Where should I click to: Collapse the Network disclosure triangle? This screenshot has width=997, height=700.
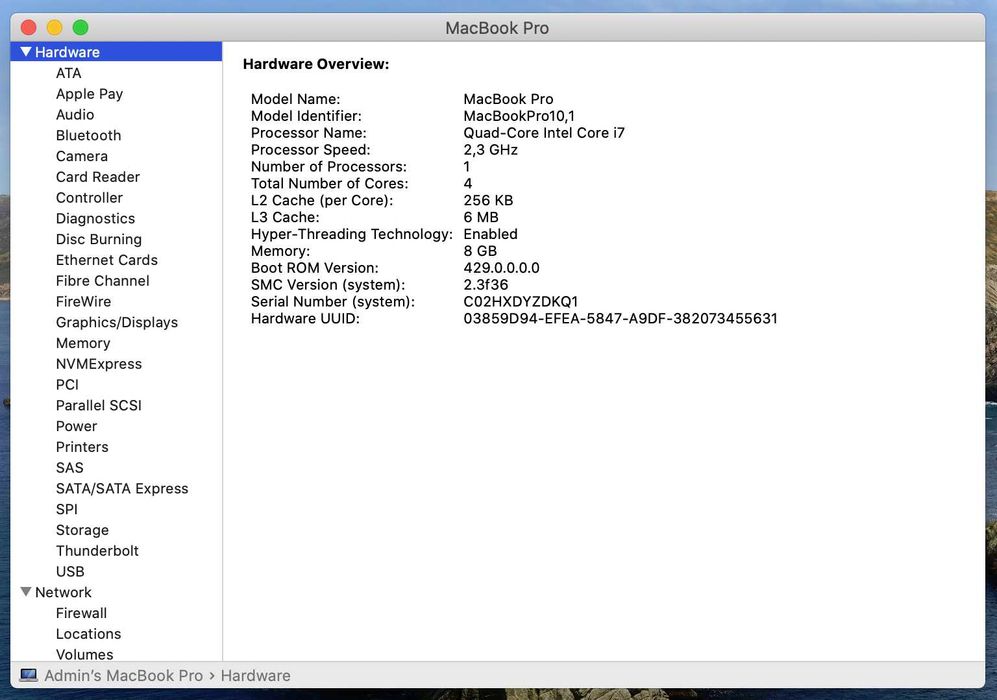point(26,592)
